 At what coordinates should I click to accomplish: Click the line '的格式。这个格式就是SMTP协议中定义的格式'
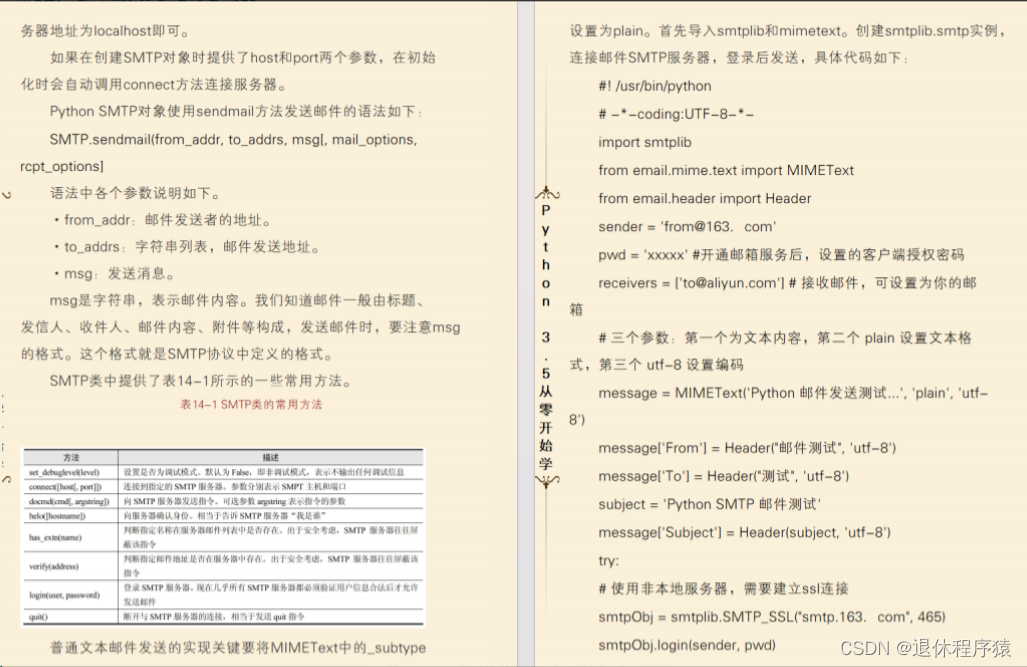coord(177,354)
